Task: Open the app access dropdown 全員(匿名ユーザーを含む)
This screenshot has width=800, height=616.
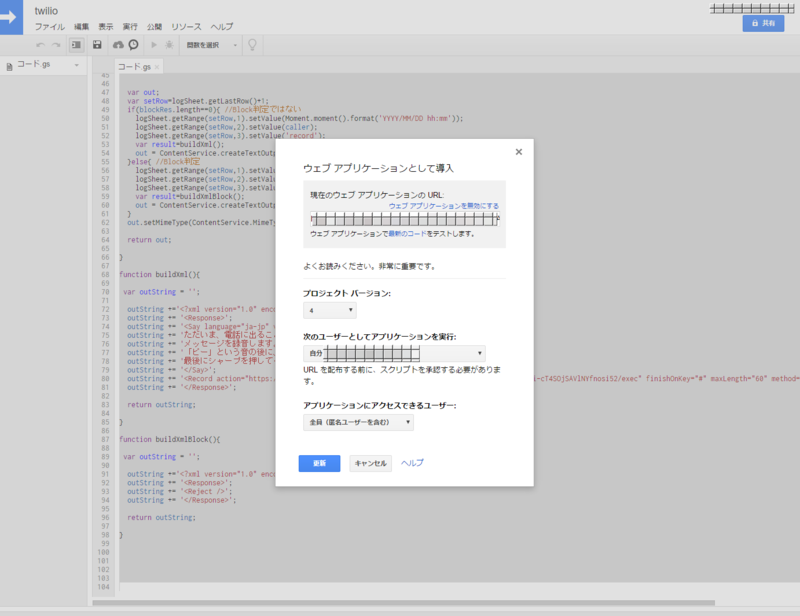Action: tap(358, 422)
